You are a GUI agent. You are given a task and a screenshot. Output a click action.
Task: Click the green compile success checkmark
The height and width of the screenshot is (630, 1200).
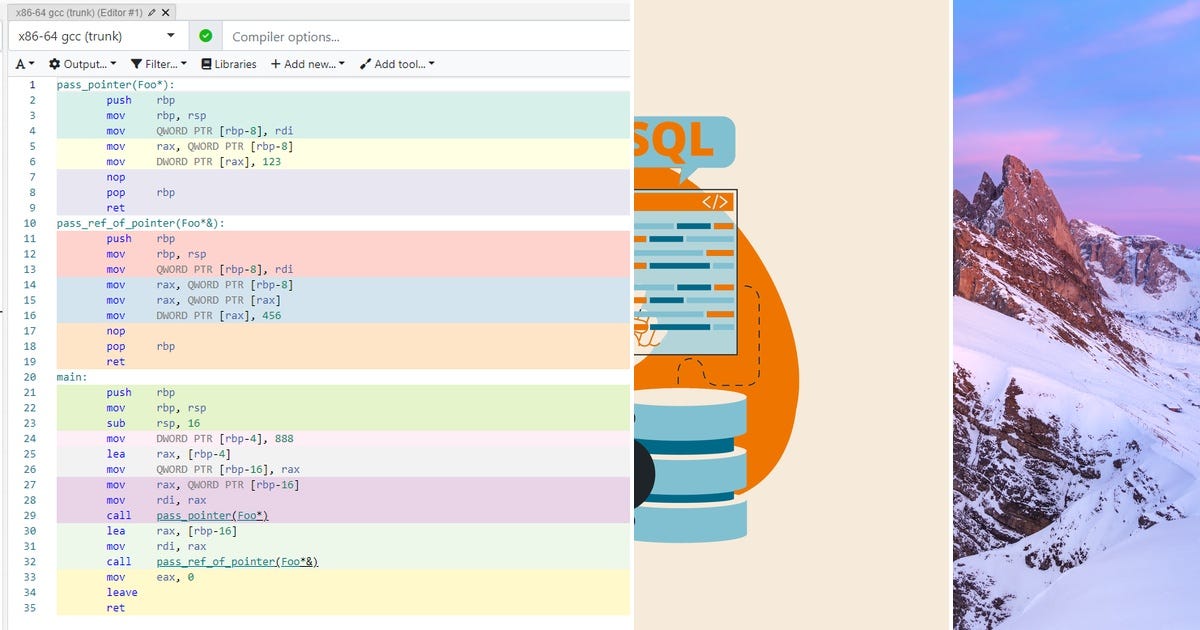tap(205, 34)
